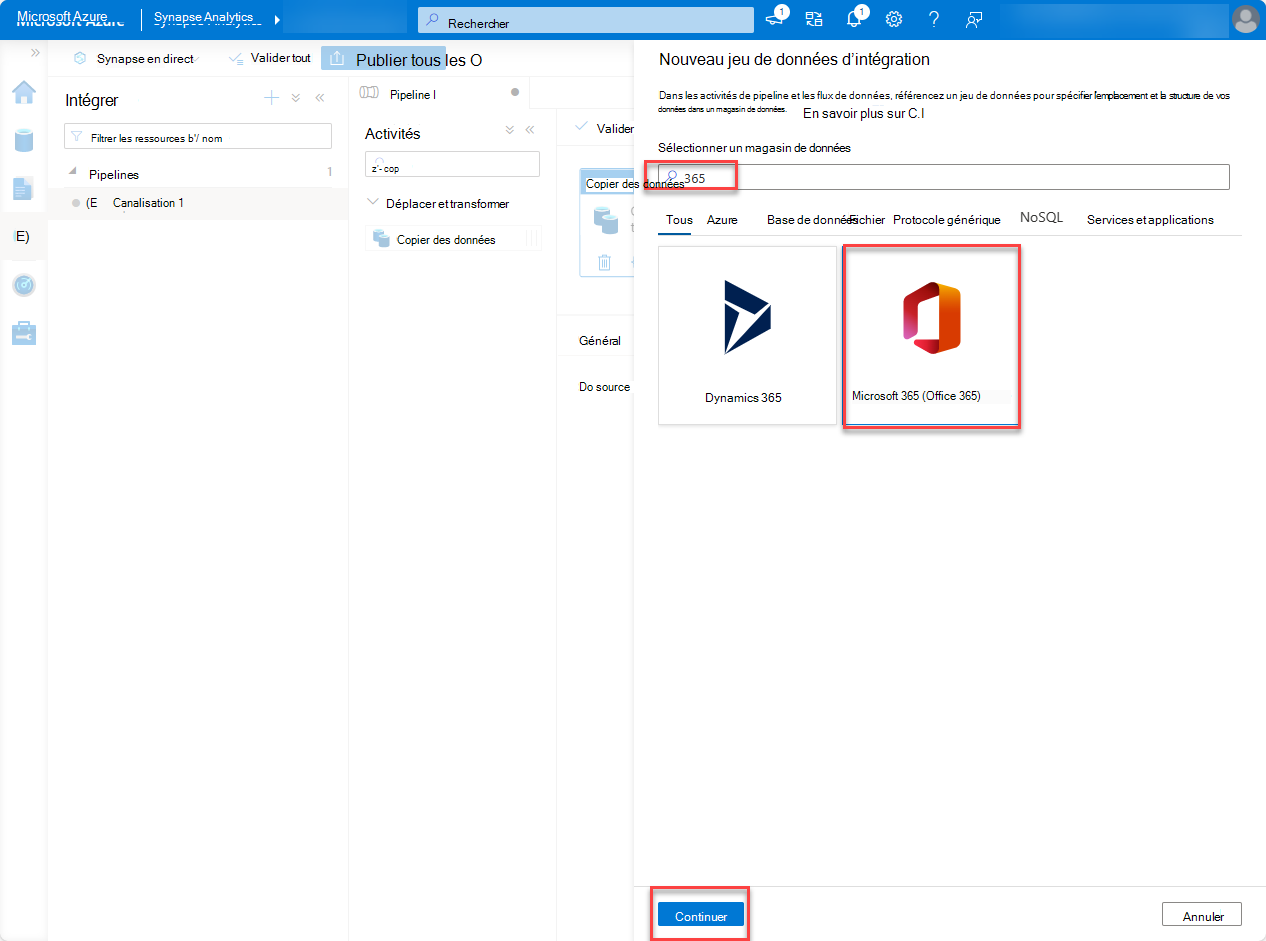
Task: Open the Manage hub in the sidebar
Action: click(23, 333)
